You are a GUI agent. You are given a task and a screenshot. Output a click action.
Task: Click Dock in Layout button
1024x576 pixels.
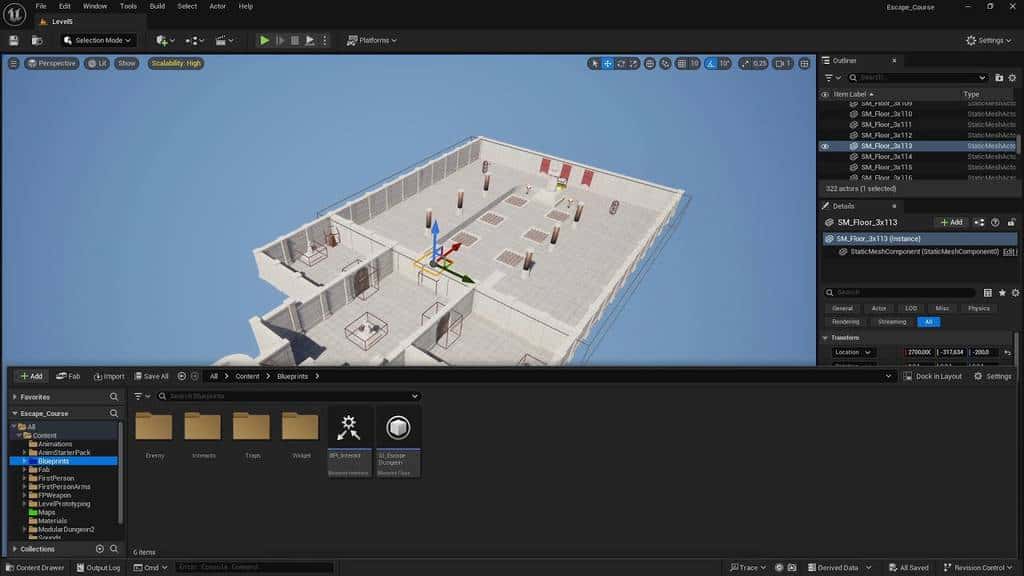click(x=933, y=377)
